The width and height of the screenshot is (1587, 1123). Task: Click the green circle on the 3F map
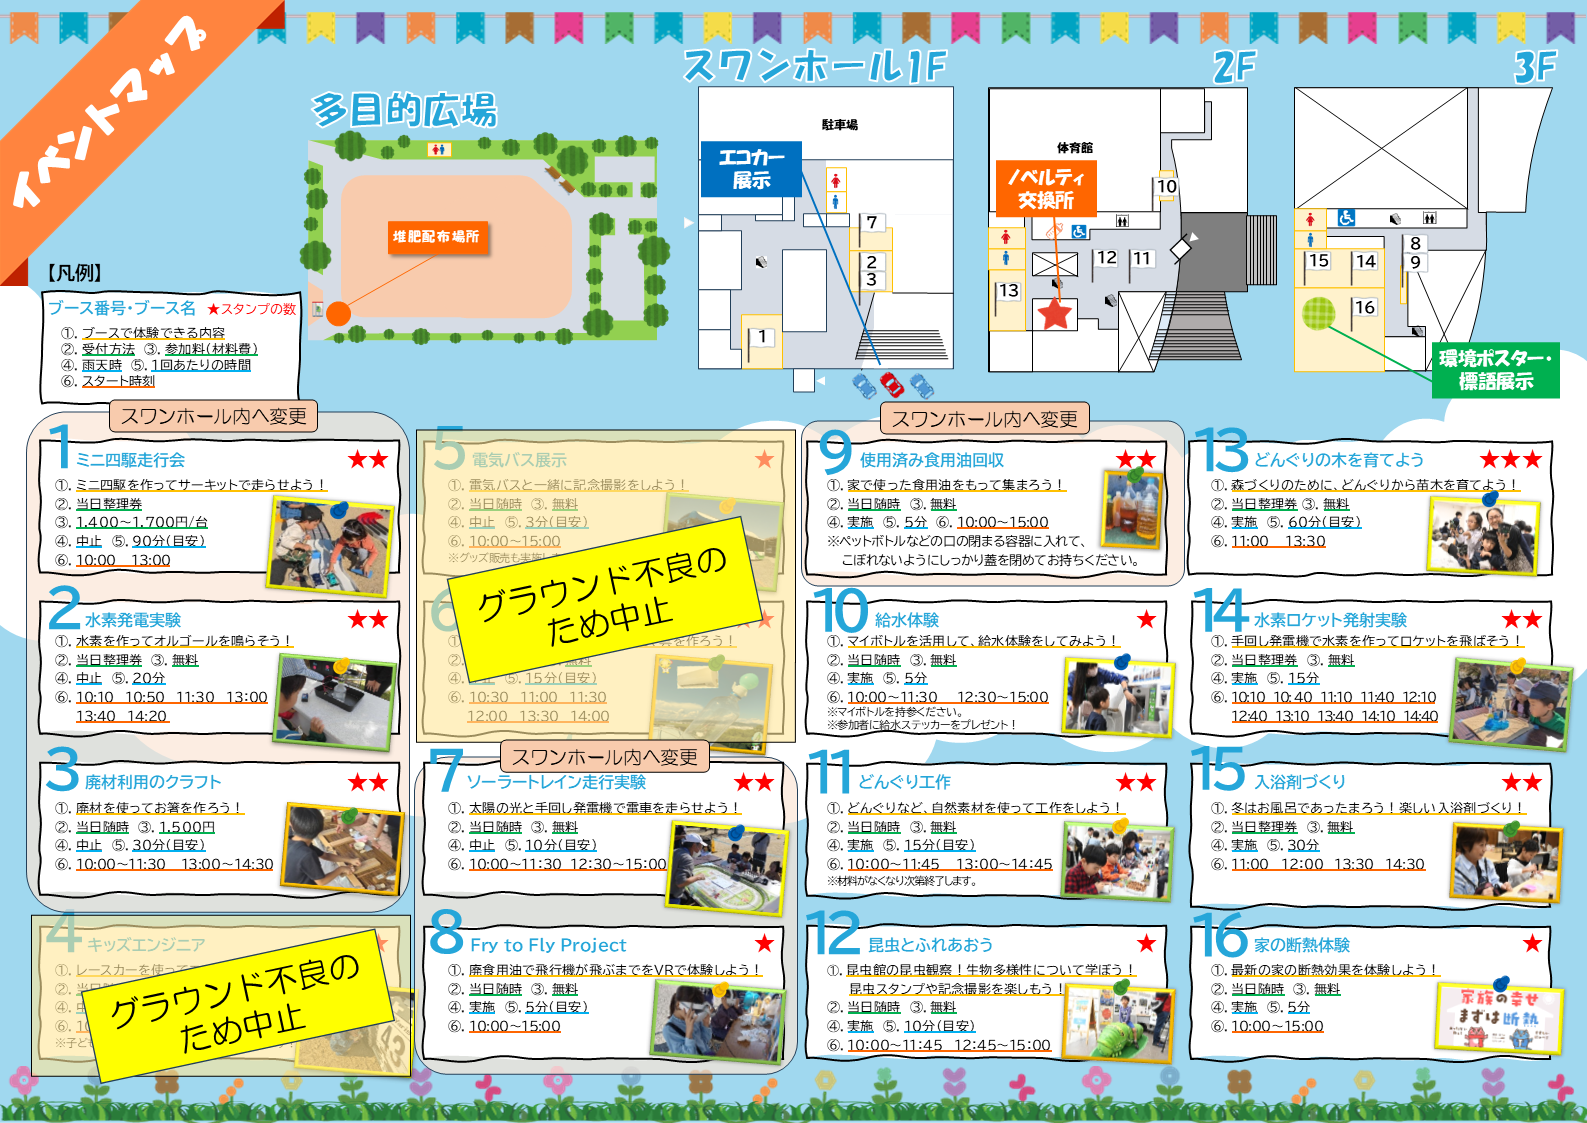coord(1318,314)
